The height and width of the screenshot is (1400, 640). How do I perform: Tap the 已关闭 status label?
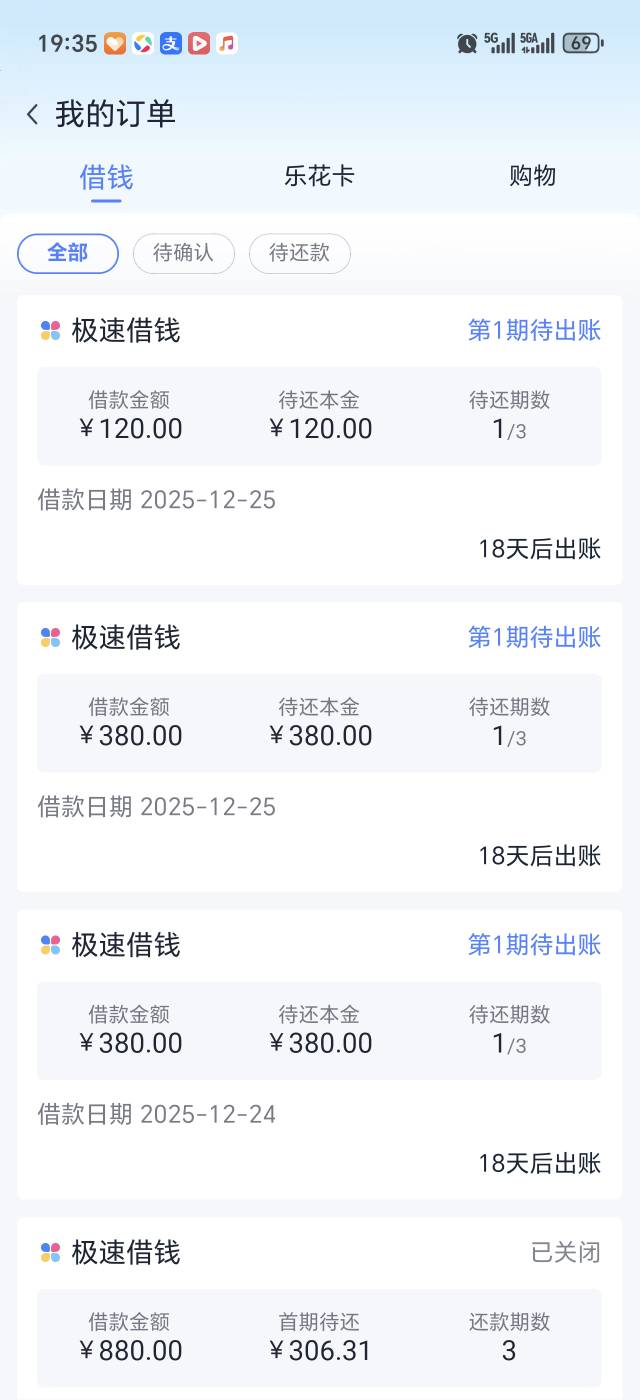[565, 1252]
